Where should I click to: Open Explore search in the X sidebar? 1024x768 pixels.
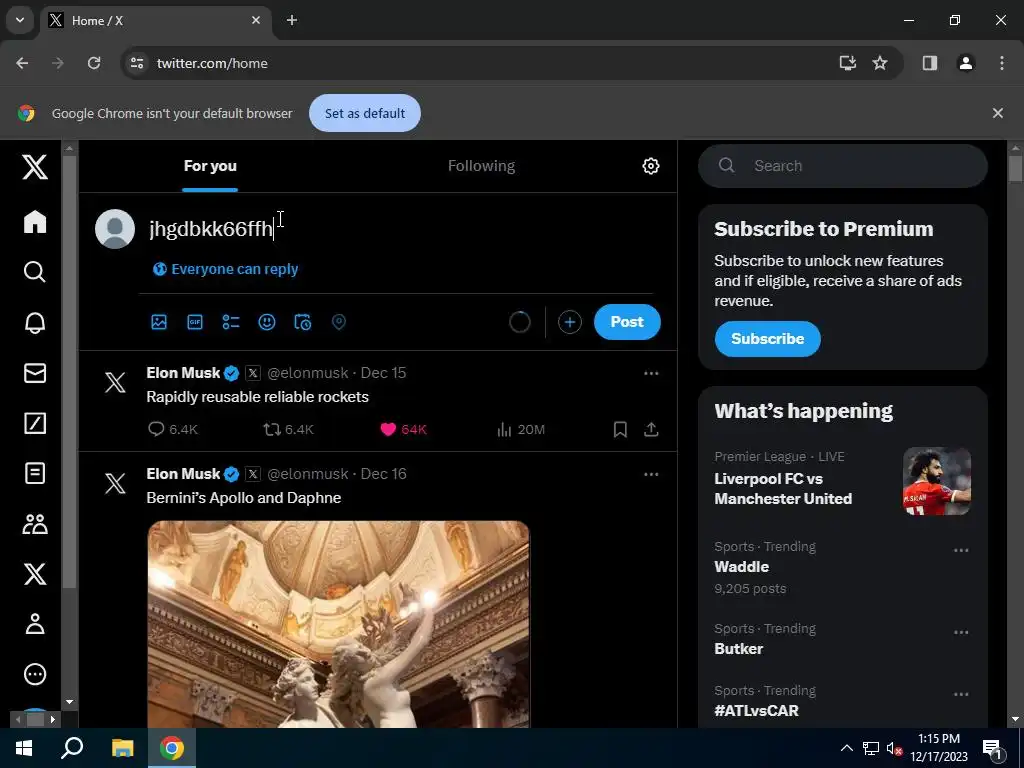click(x=35, y=272)
